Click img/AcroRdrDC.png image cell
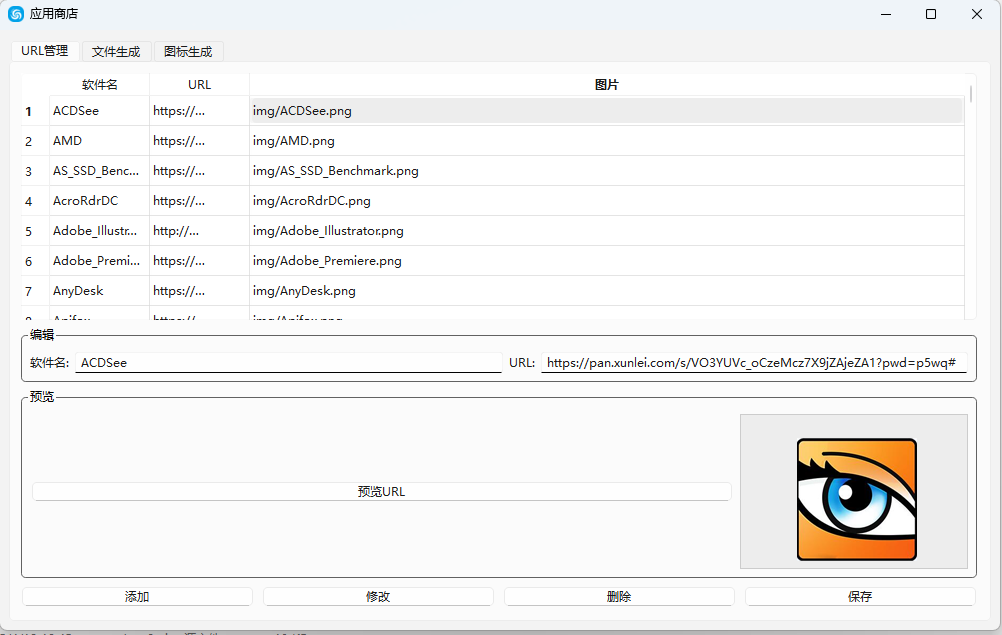Image resolution: width=1002 pixels, height=635 pixels. 606,201
